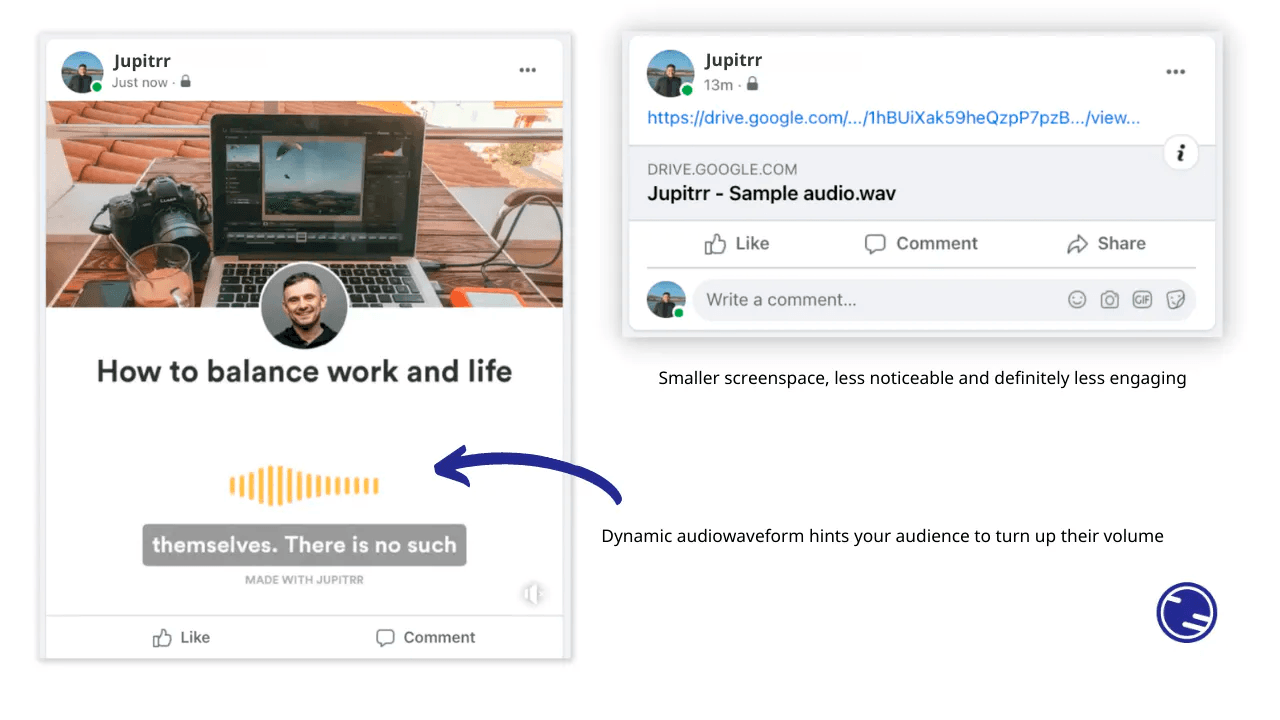Click commenter avatar next to comment box
Image resolution: width=1280 pixels, height=720 pixels.
(666, 300)
